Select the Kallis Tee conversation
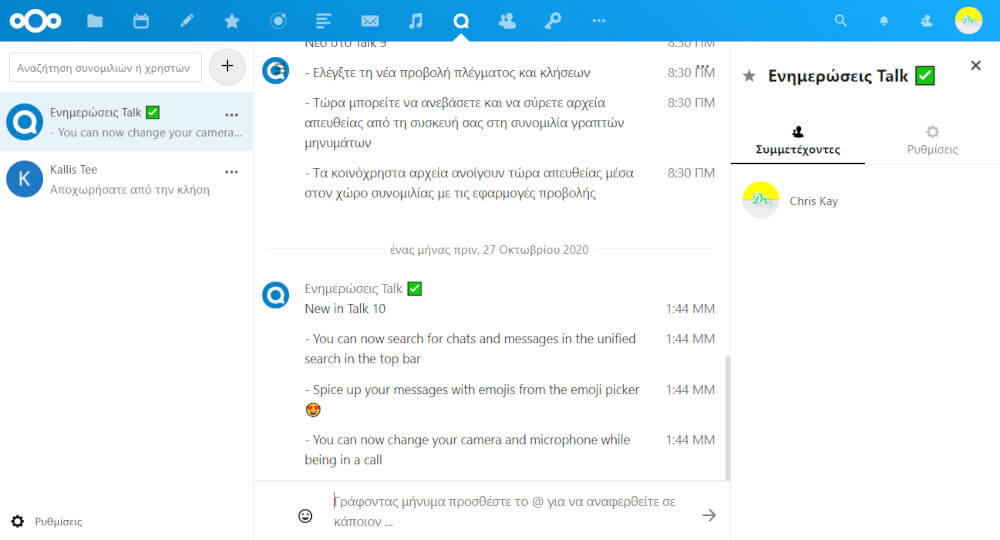The height and width of the screenshot is (540, 1000). [126, 179]
